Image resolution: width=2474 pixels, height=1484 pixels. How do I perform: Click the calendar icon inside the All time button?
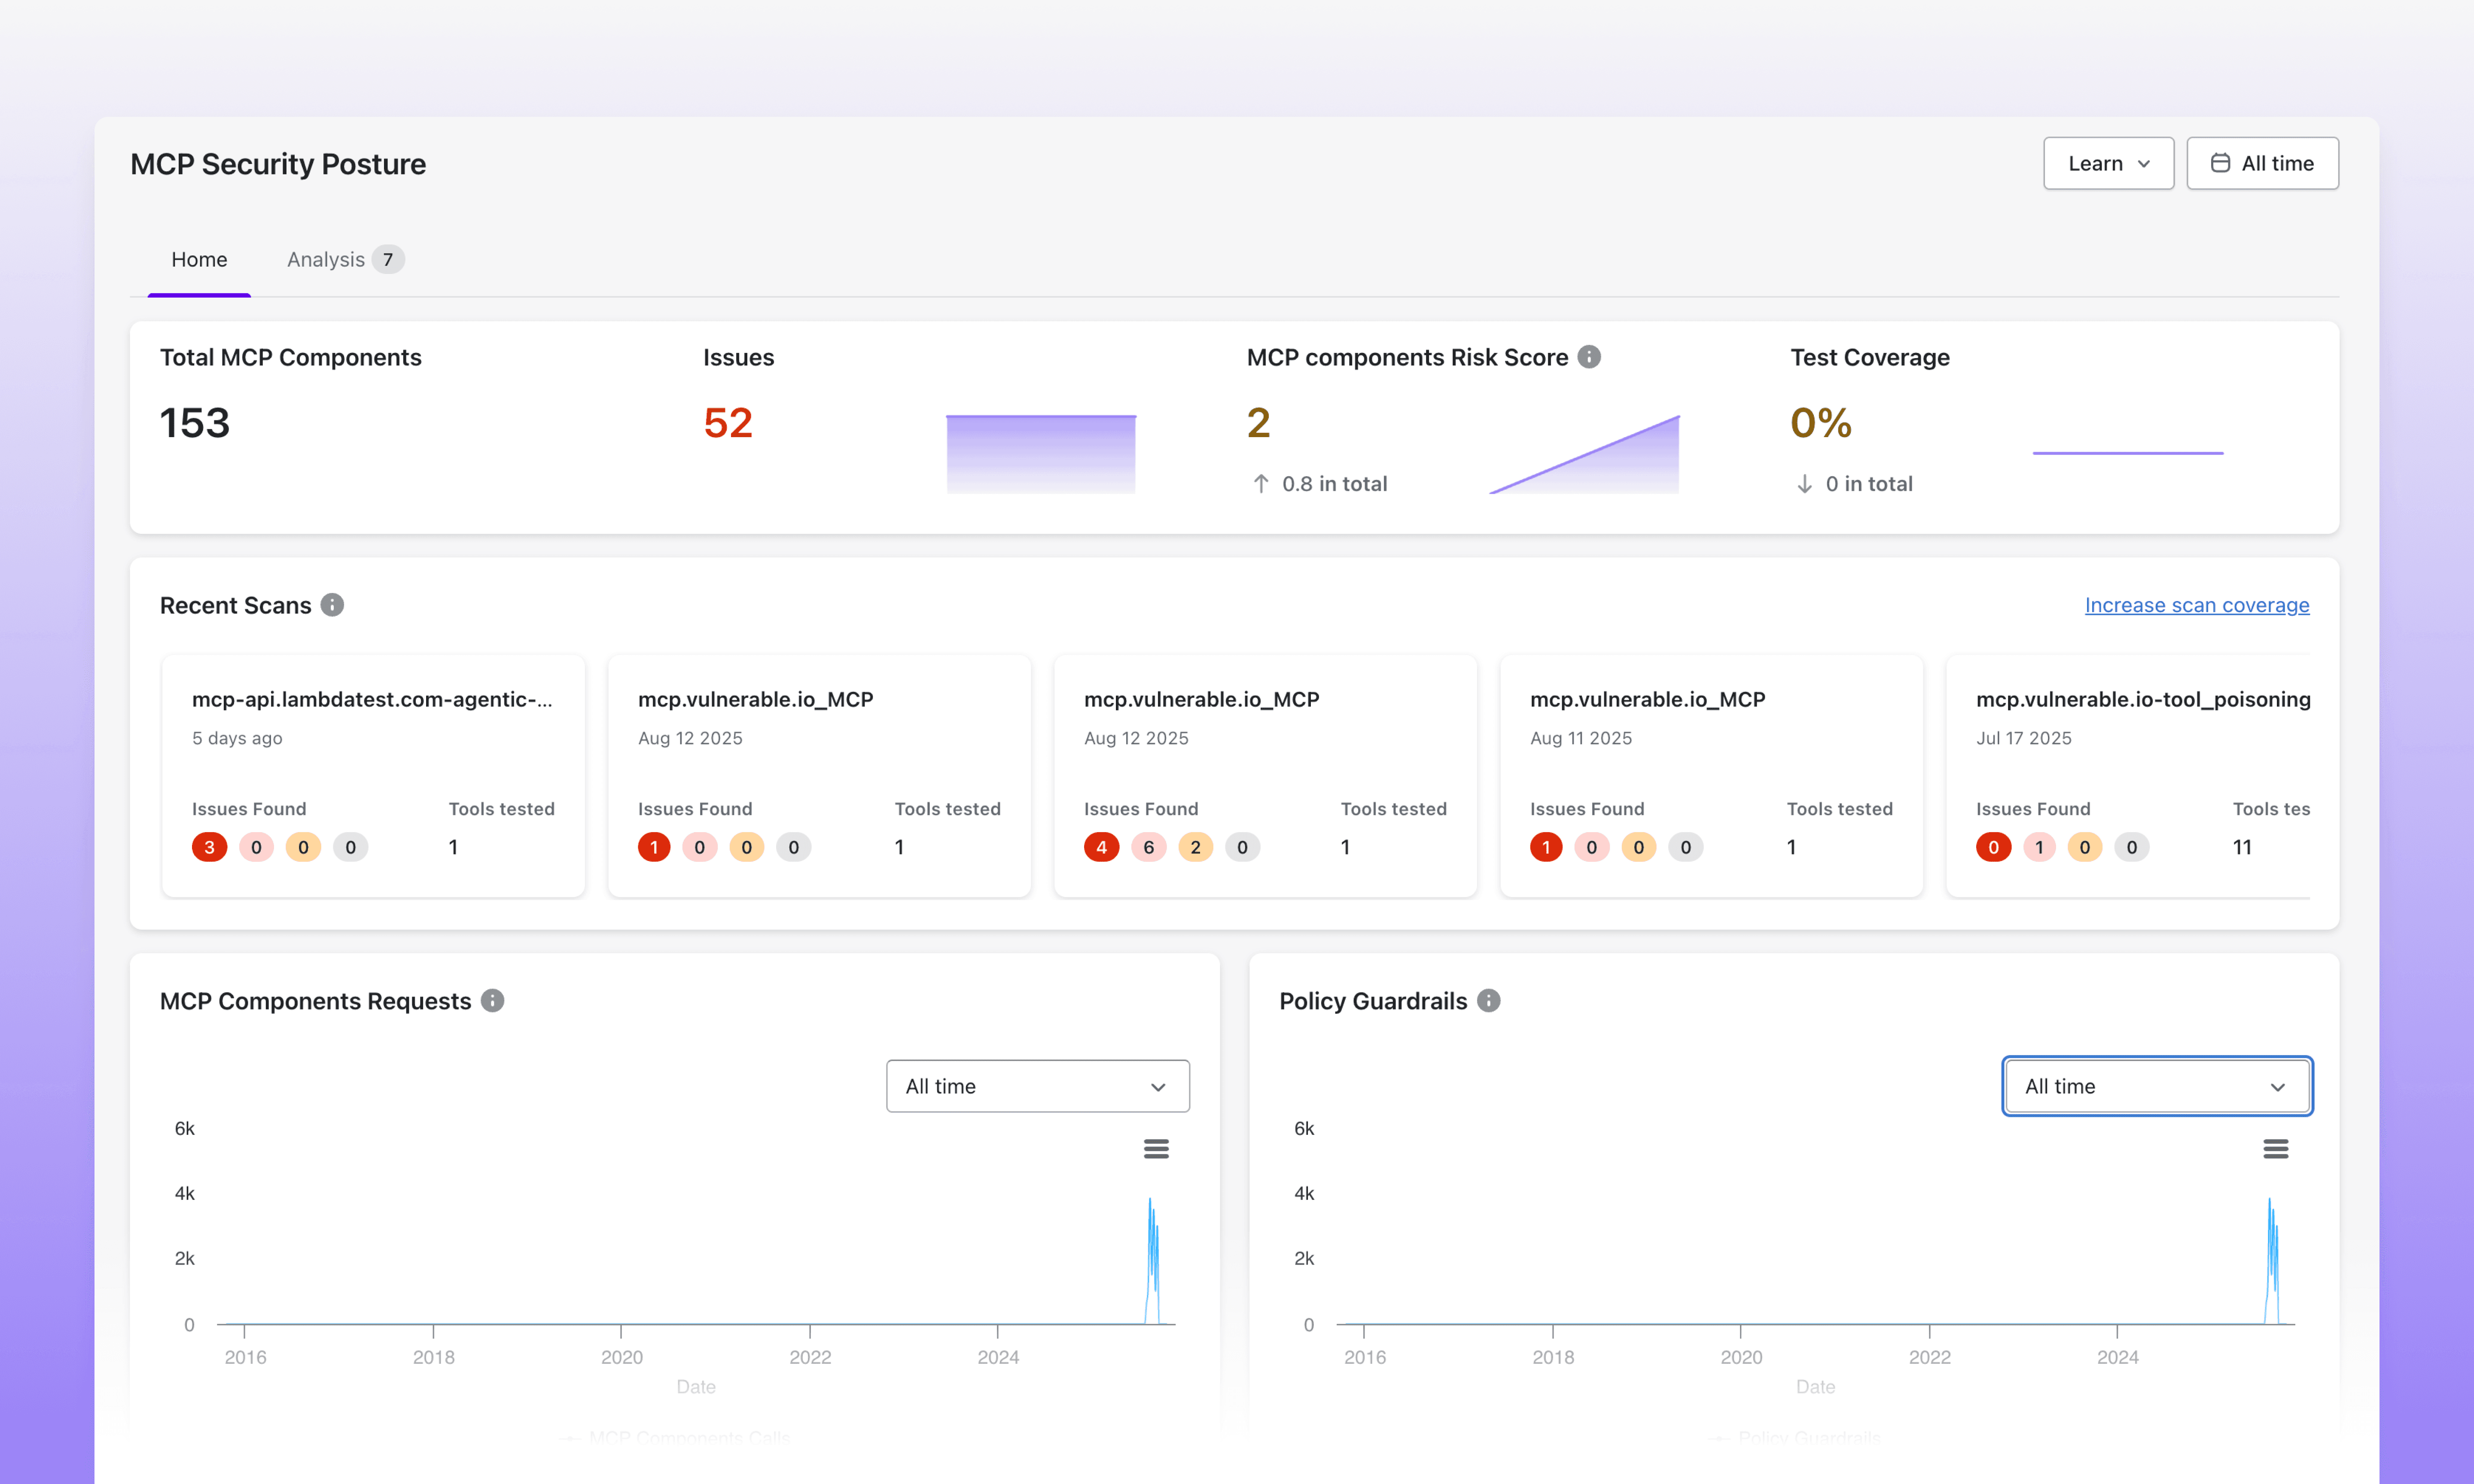coord(2220,162)
